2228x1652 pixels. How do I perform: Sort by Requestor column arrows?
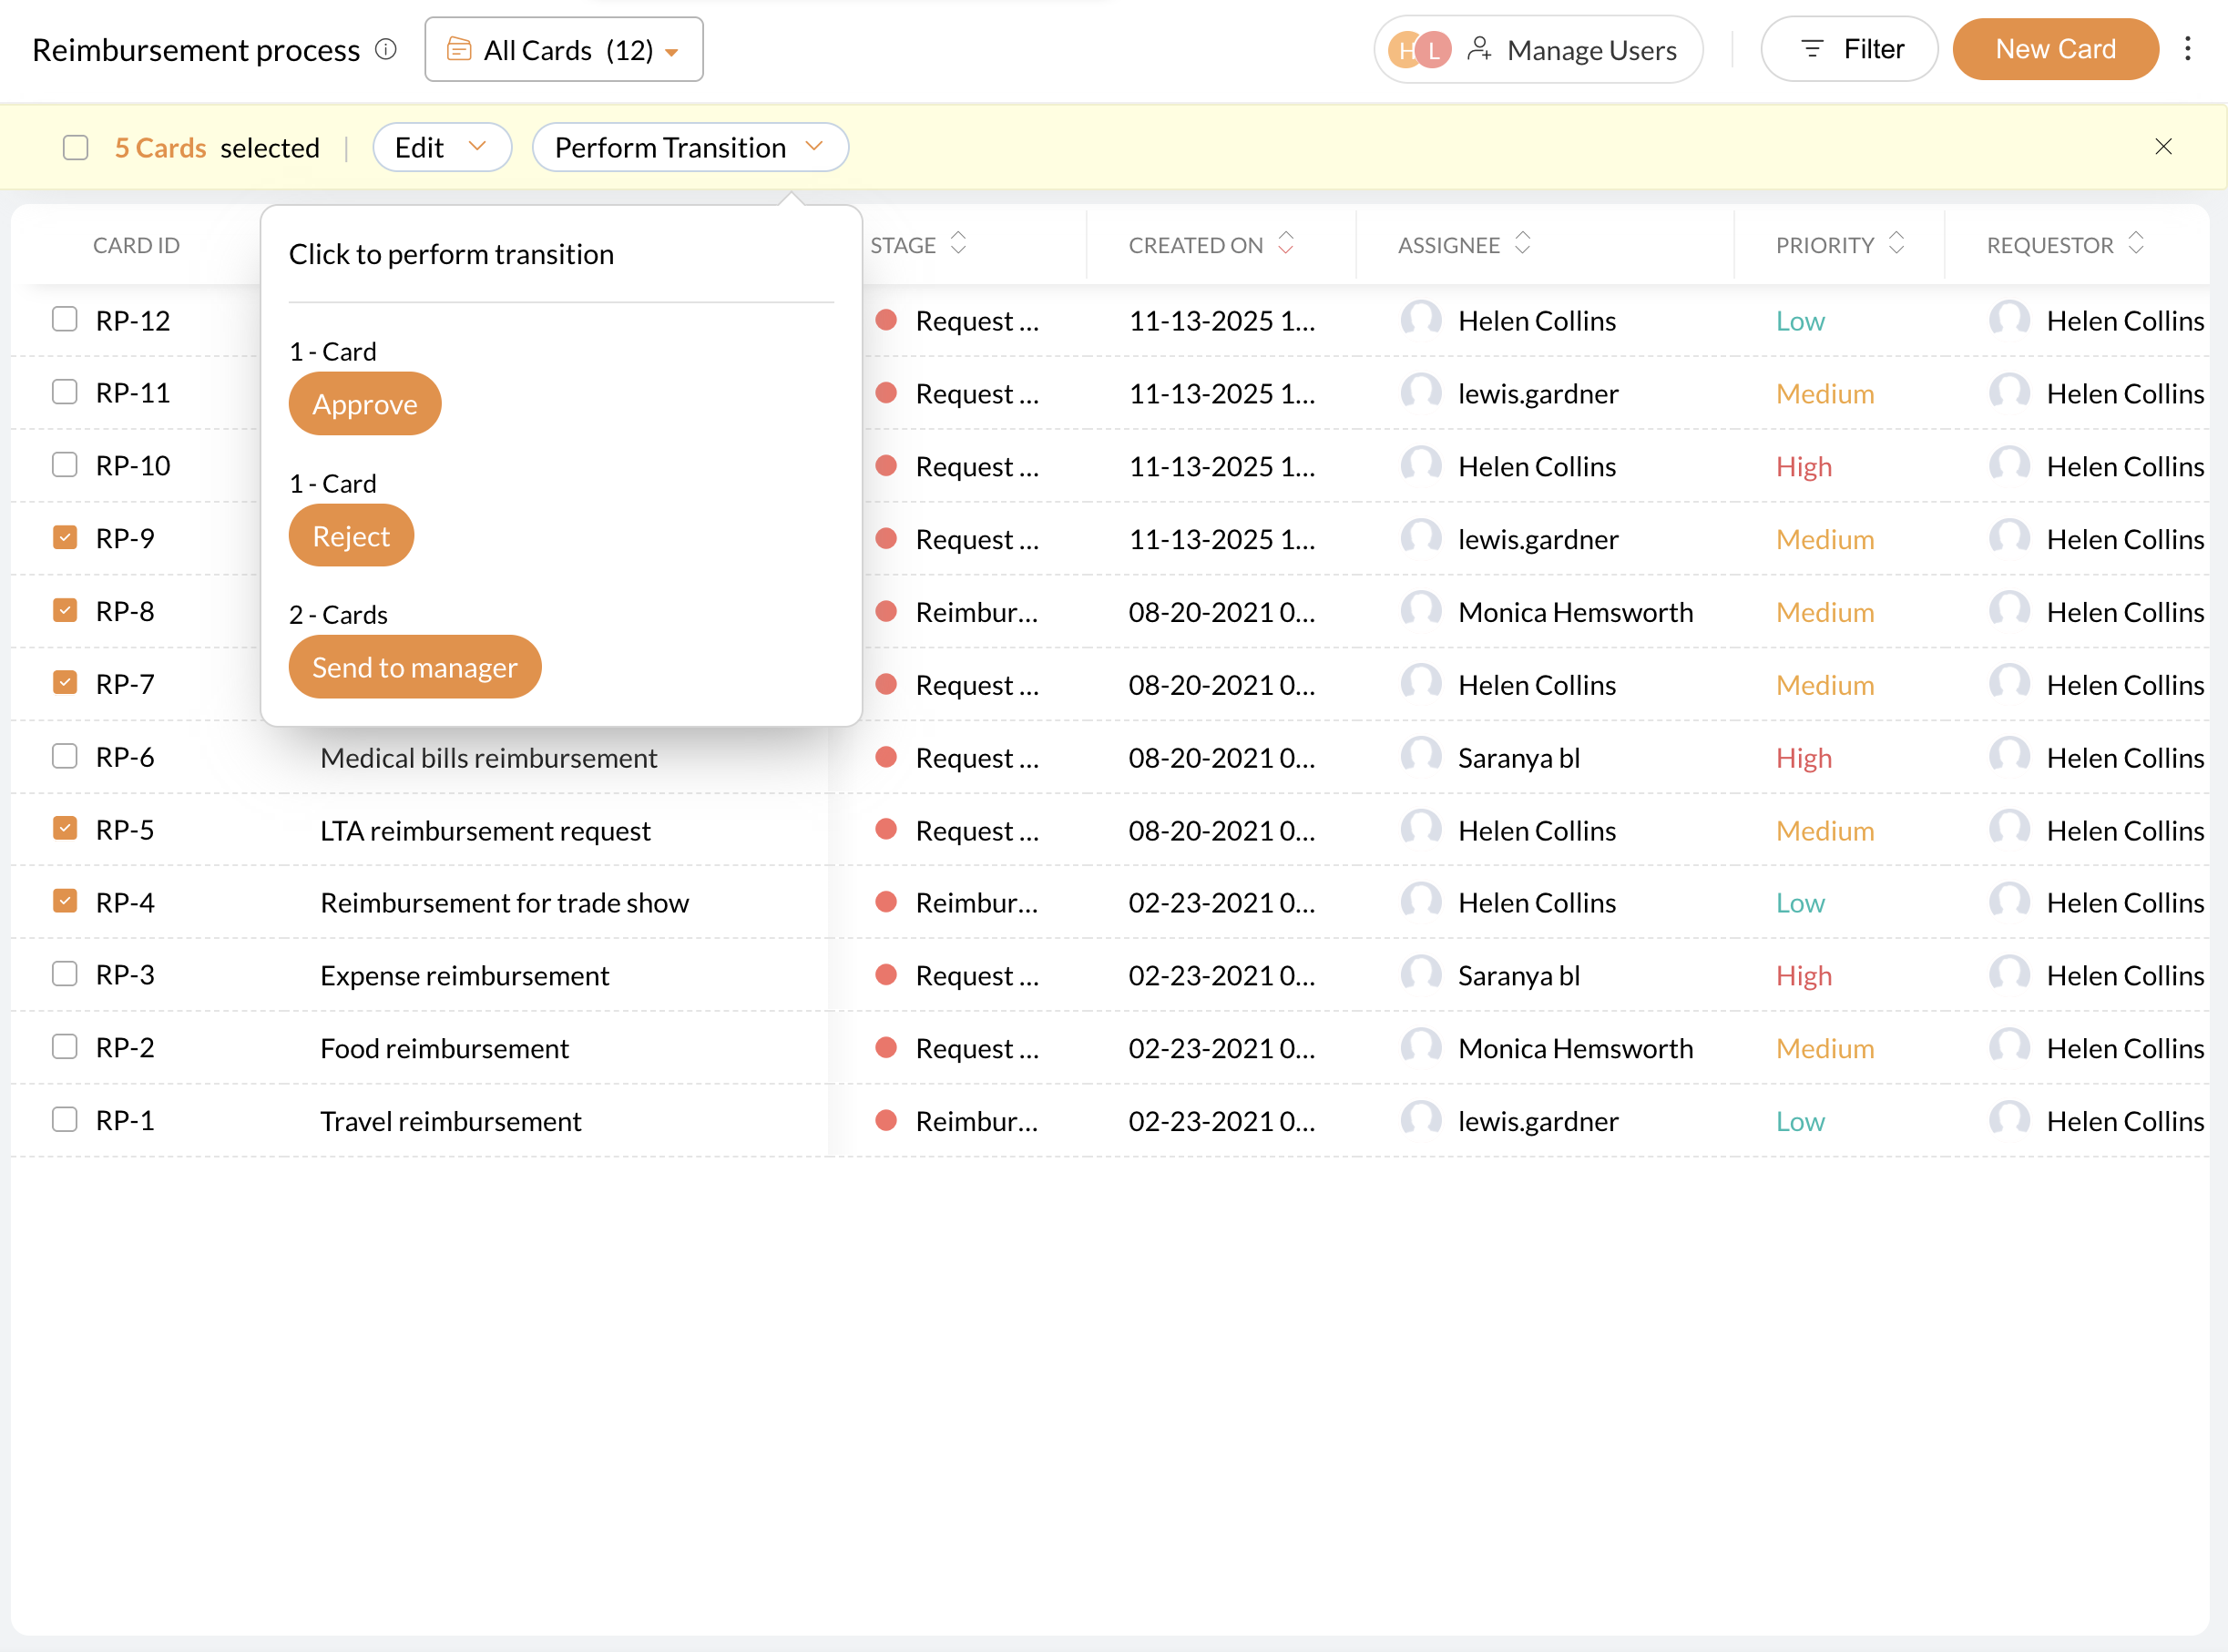(2135, 244)
